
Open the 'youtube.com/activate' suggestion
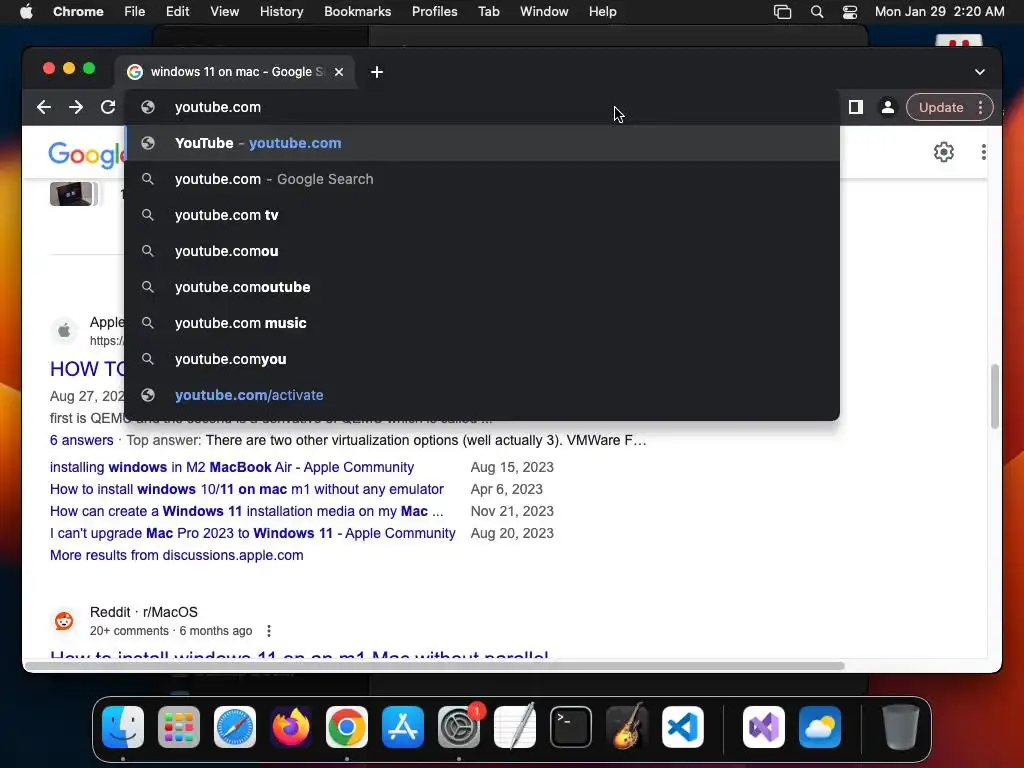482,395
